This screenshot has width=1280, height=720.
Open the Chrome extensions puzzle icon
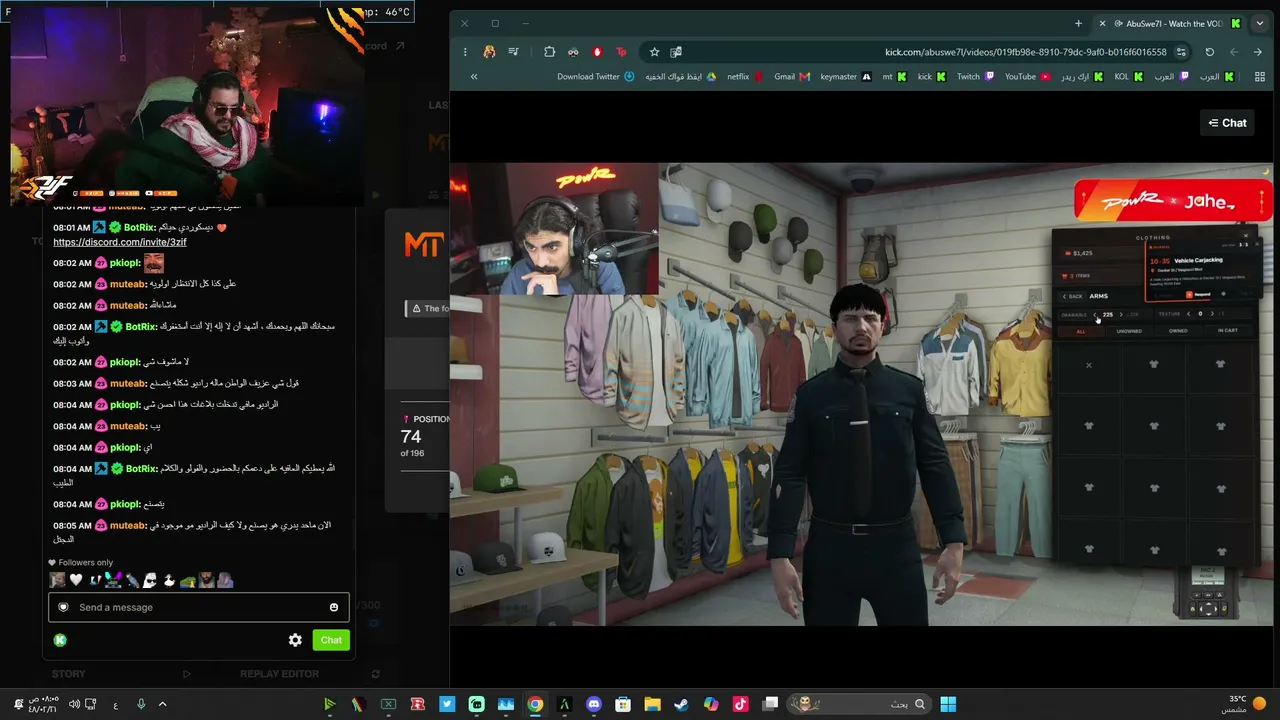coord(549,52)
